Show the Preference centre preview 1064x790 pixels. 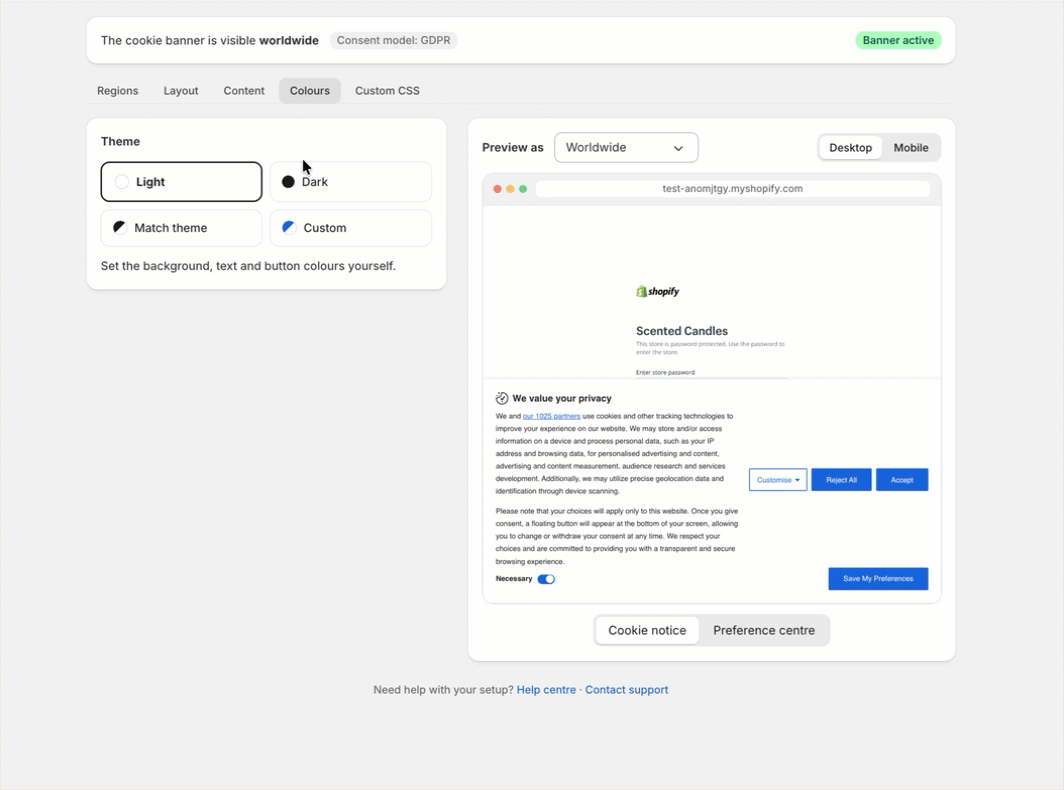pyautogui.click(x=764, y=631)
